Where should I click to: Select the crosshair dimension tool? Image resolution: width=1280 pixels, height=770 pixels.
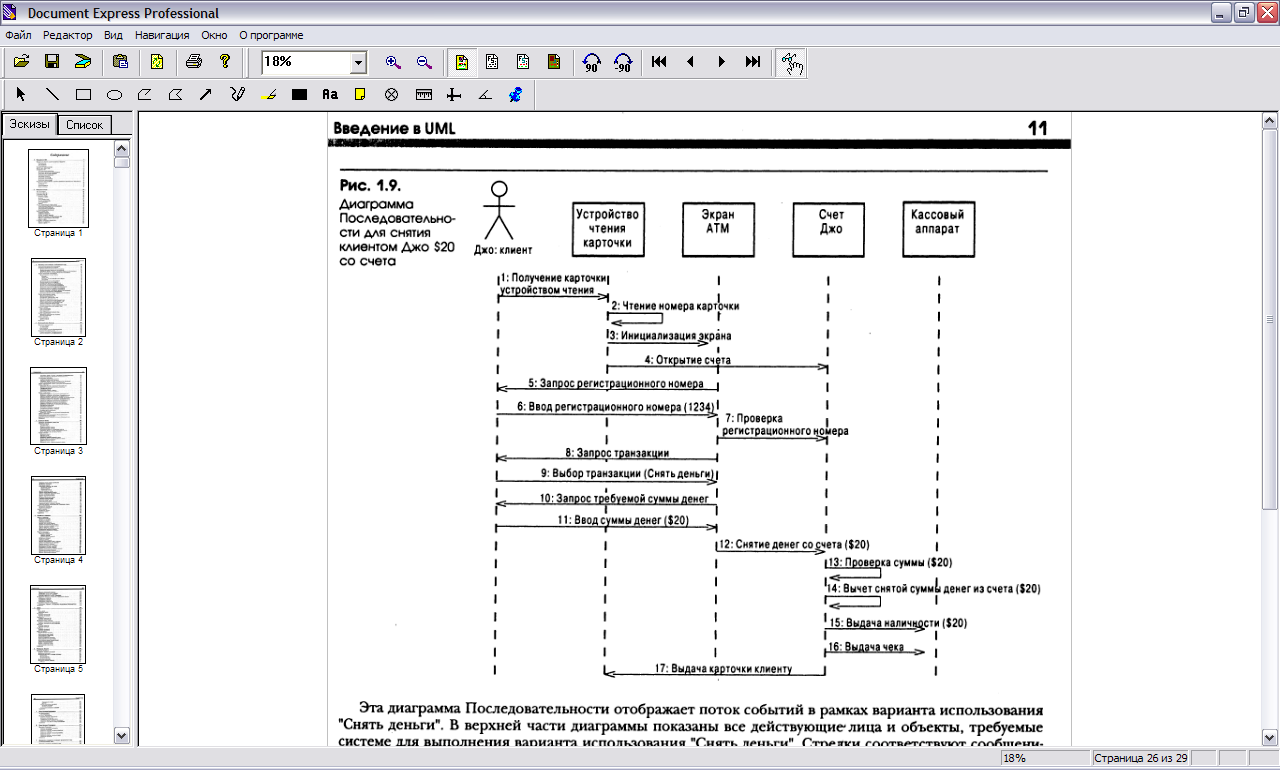click(453, 95)
